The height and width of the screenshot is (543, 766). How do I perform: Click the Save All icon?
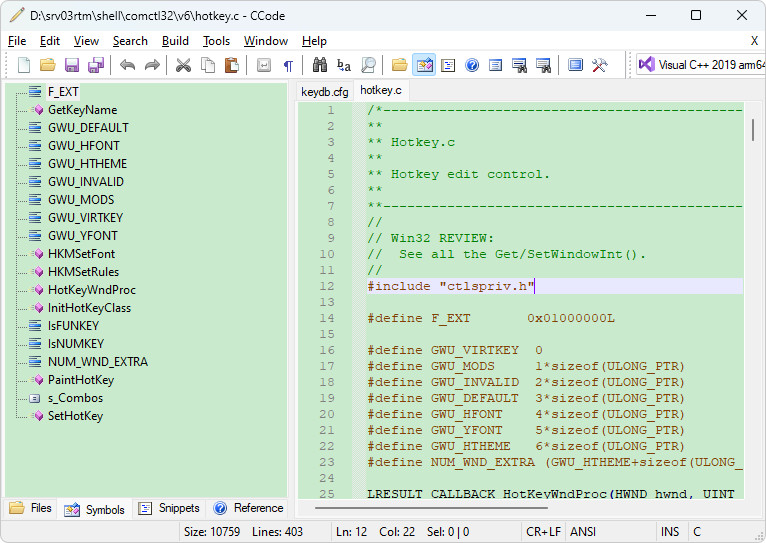tap(96, 65)
